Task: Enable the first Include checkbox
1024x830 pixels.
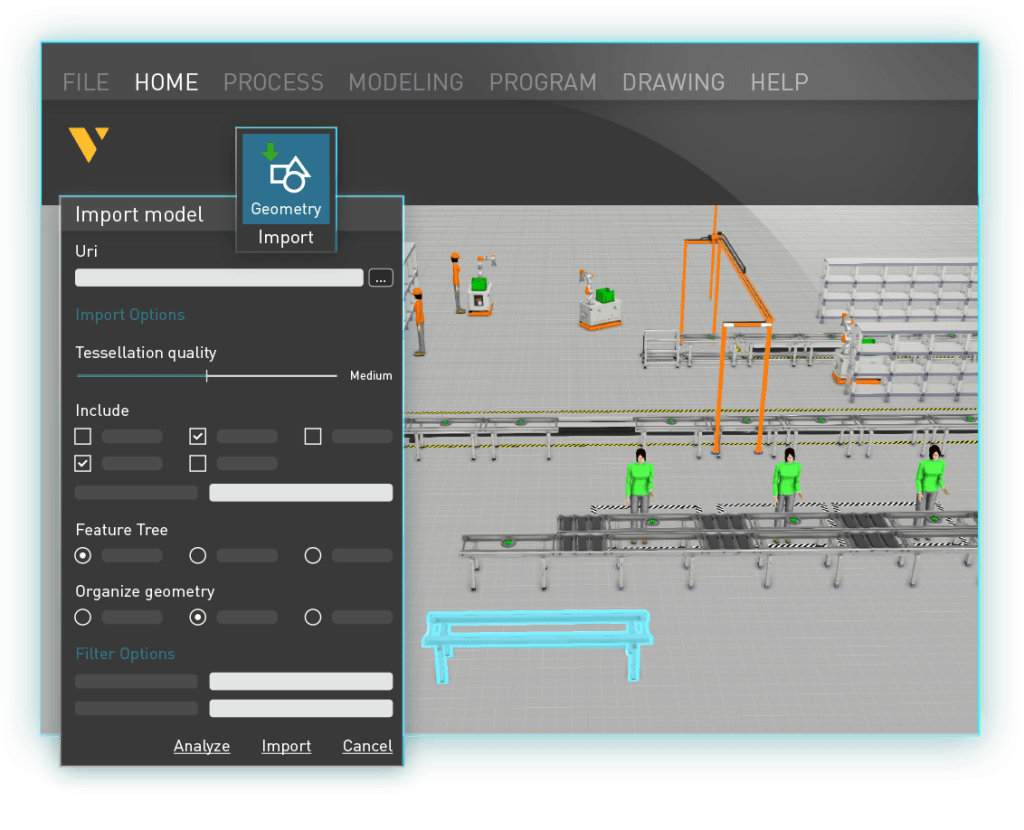Action: pyautogui.click(x=83, y=436)
